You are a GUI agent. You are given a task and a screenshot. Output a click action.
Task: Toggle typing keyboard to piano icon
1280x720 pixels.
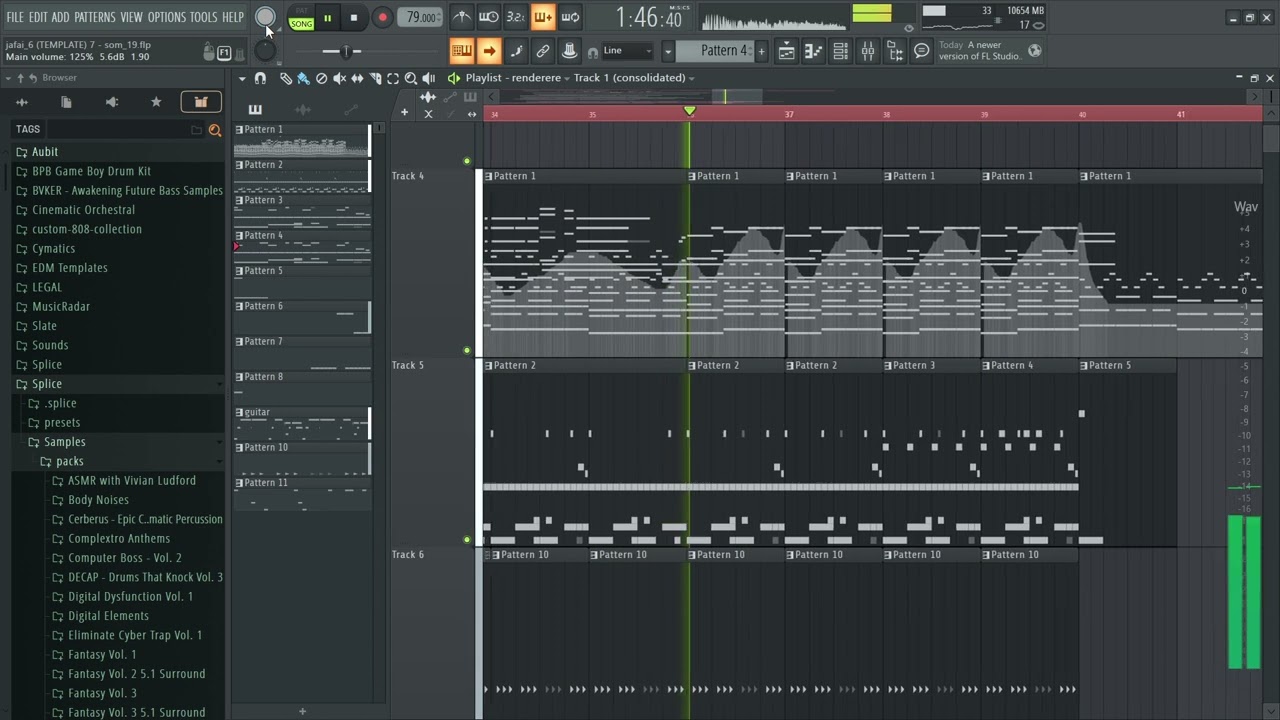click(x=461, y=51)
